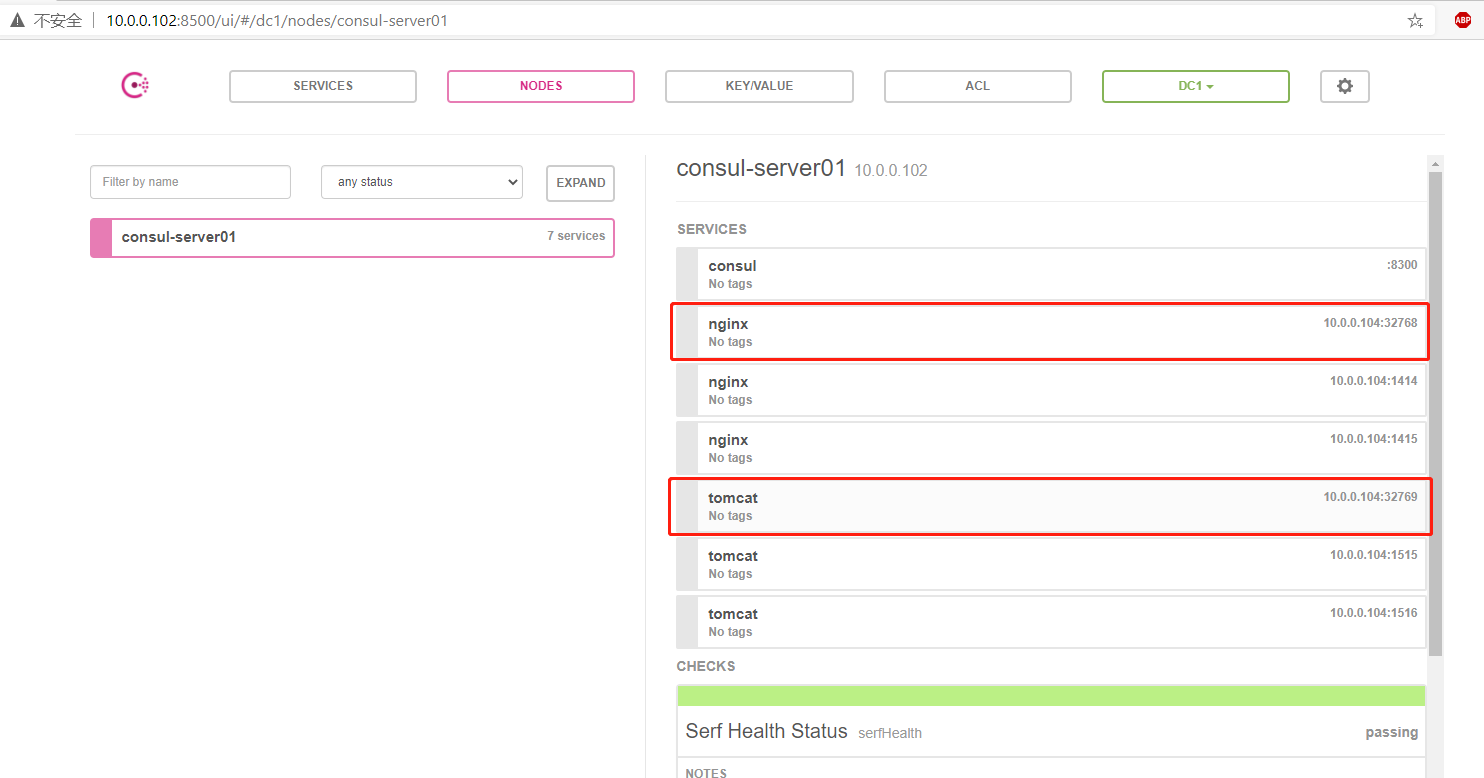Click the not-secure warning icon

(17, 20)
